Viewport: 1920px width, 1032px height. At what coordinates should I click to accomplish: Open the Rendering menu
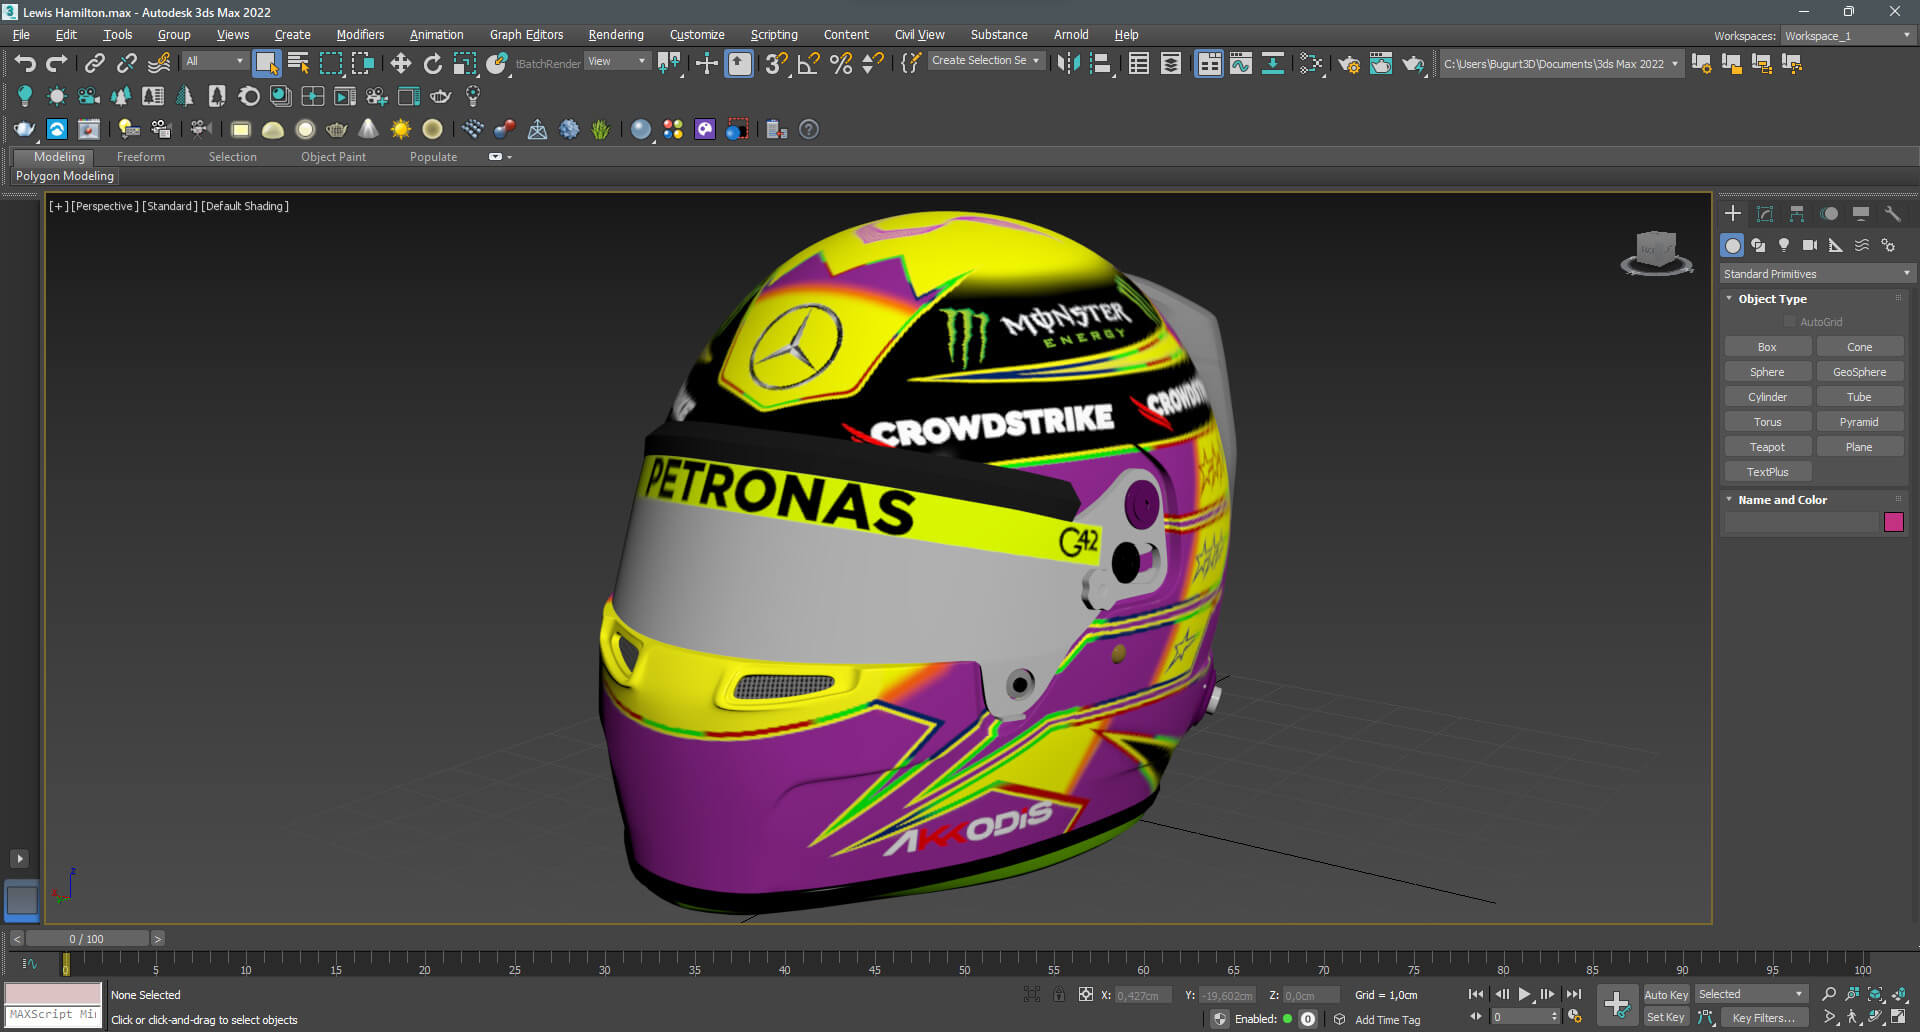tap(615, 35)
